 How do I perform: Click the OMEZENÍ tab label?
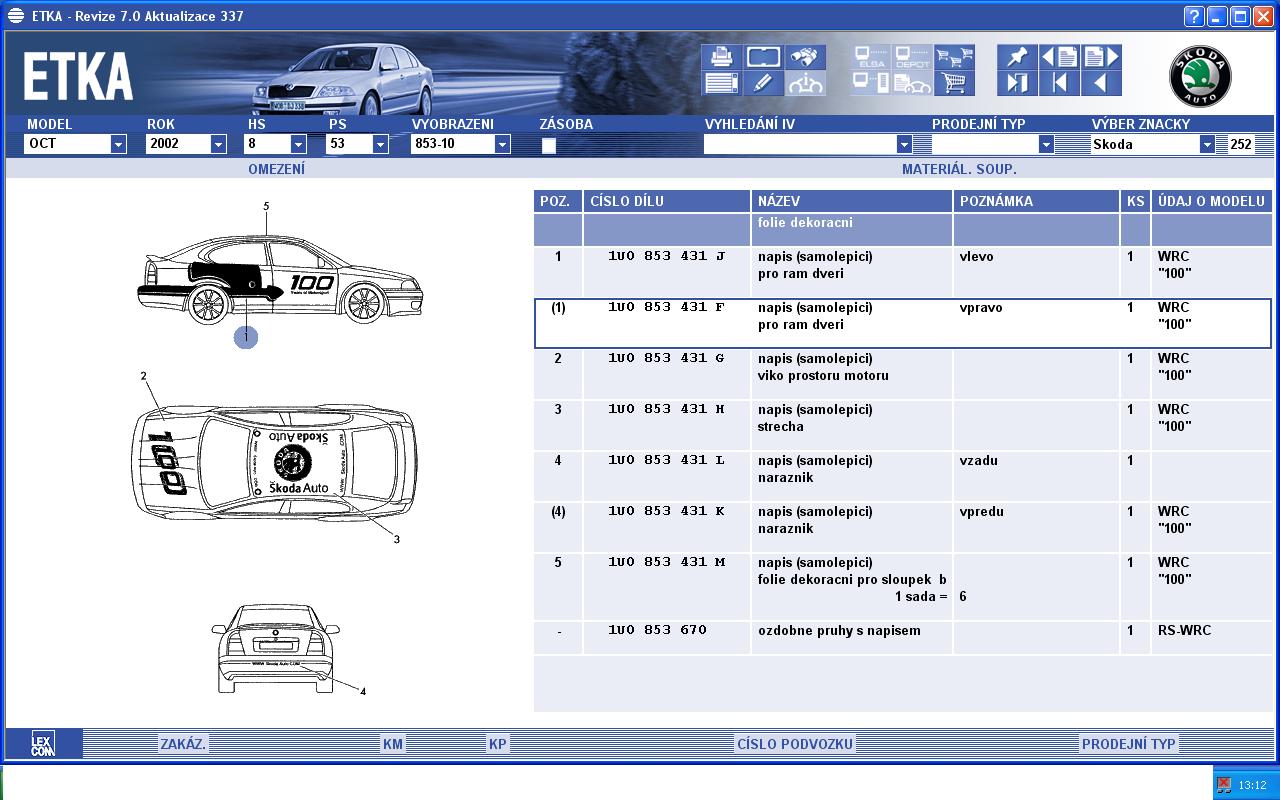(x=276, y=169)
